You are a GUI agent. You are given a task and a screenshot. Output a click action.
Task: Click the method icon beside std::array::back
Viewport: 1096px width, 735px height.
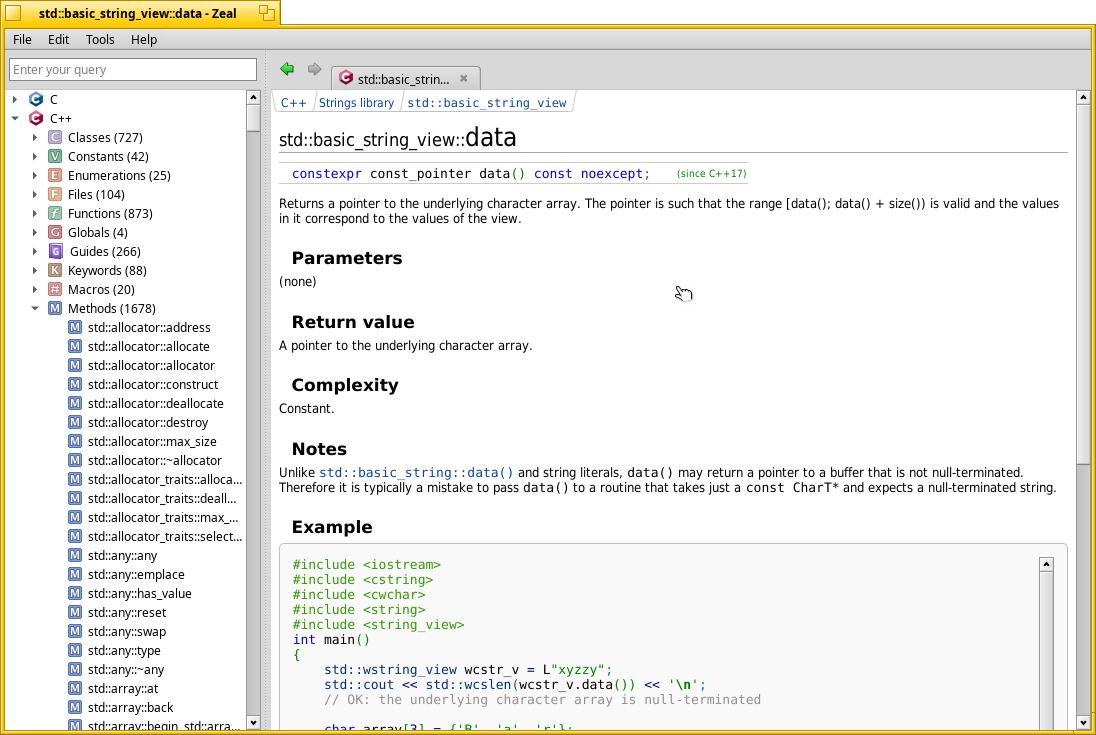tap(75, 707)
